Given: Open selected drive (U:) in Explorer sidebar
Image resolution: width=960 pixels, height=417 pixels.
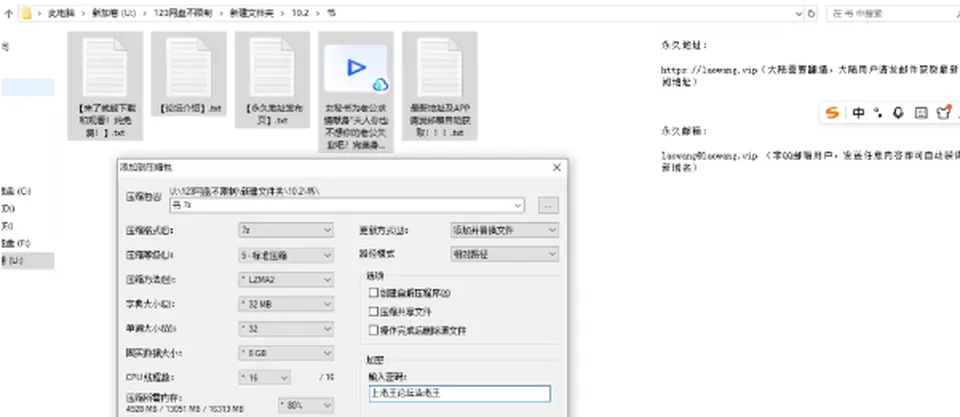Looking at the screenshot, I should click(x=27, y=261).
